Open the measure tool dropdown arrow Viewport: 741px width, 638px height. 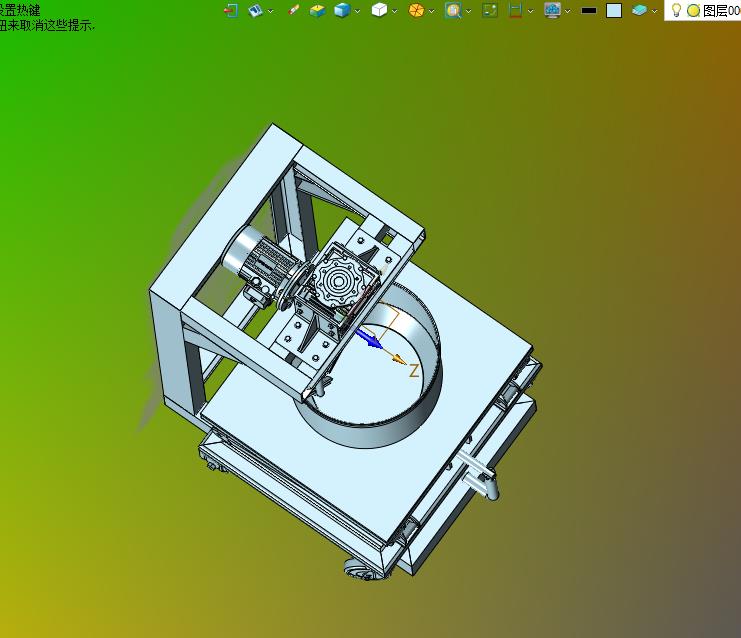point(530,11)
